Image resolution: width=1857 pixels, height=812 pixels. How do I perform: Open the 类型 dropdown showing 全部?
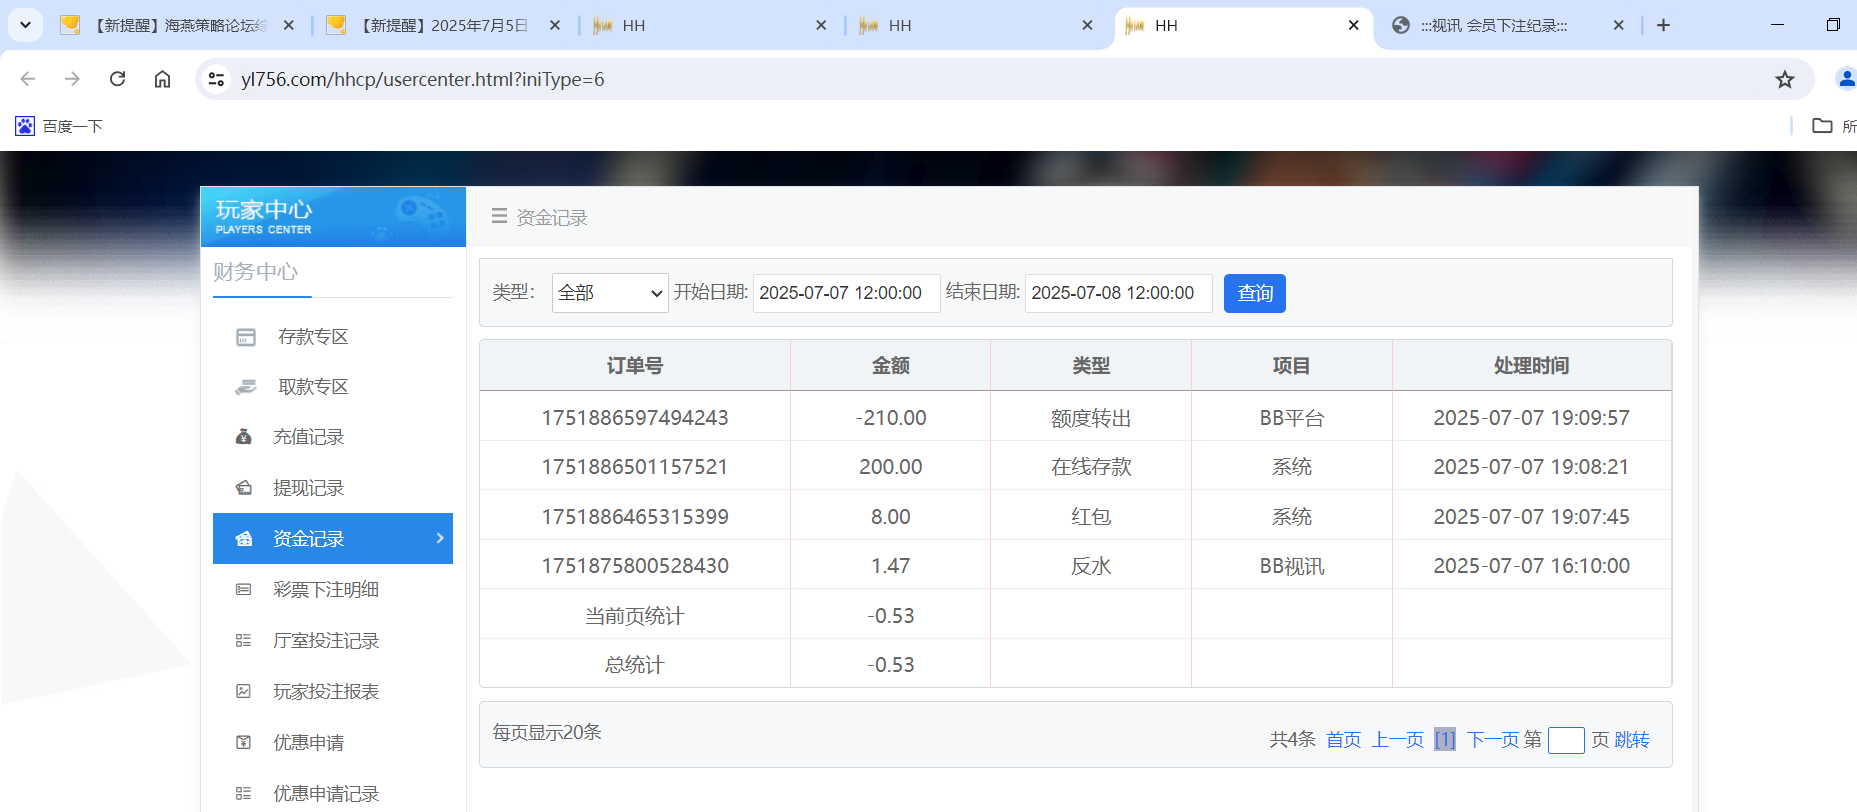click(610, 293)
